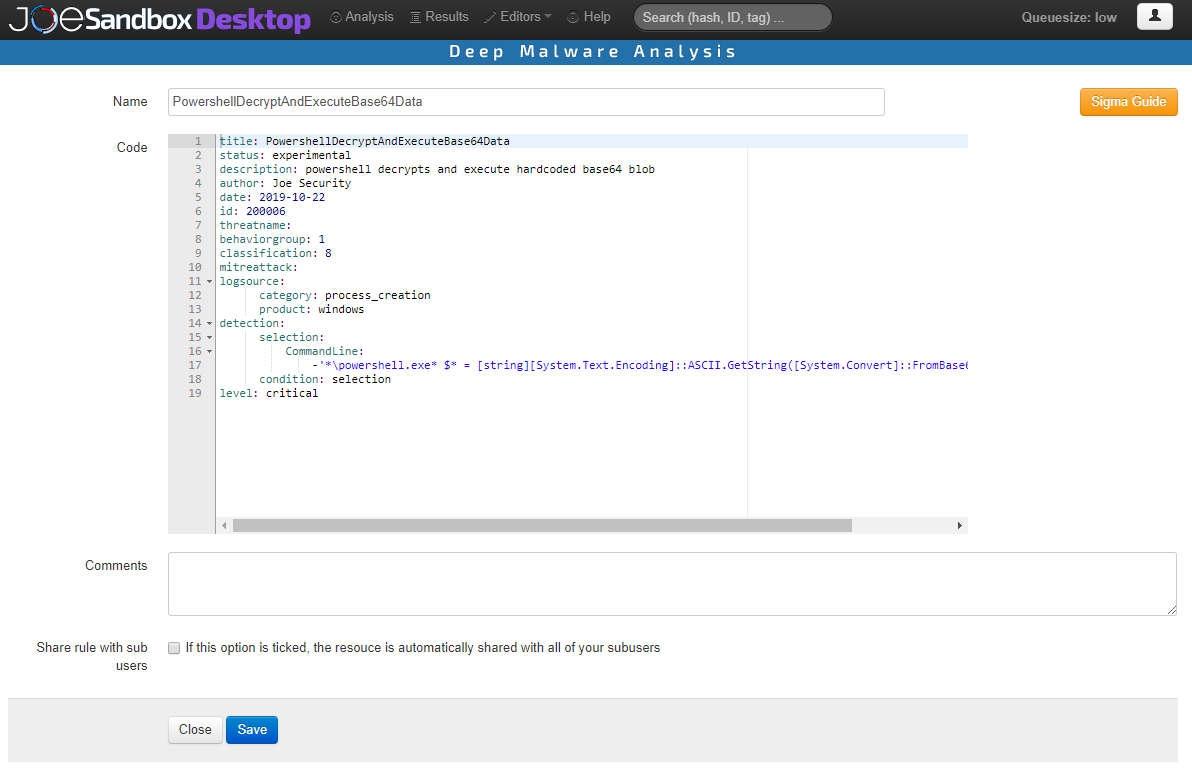Open the Results menu

pos(441,16)
